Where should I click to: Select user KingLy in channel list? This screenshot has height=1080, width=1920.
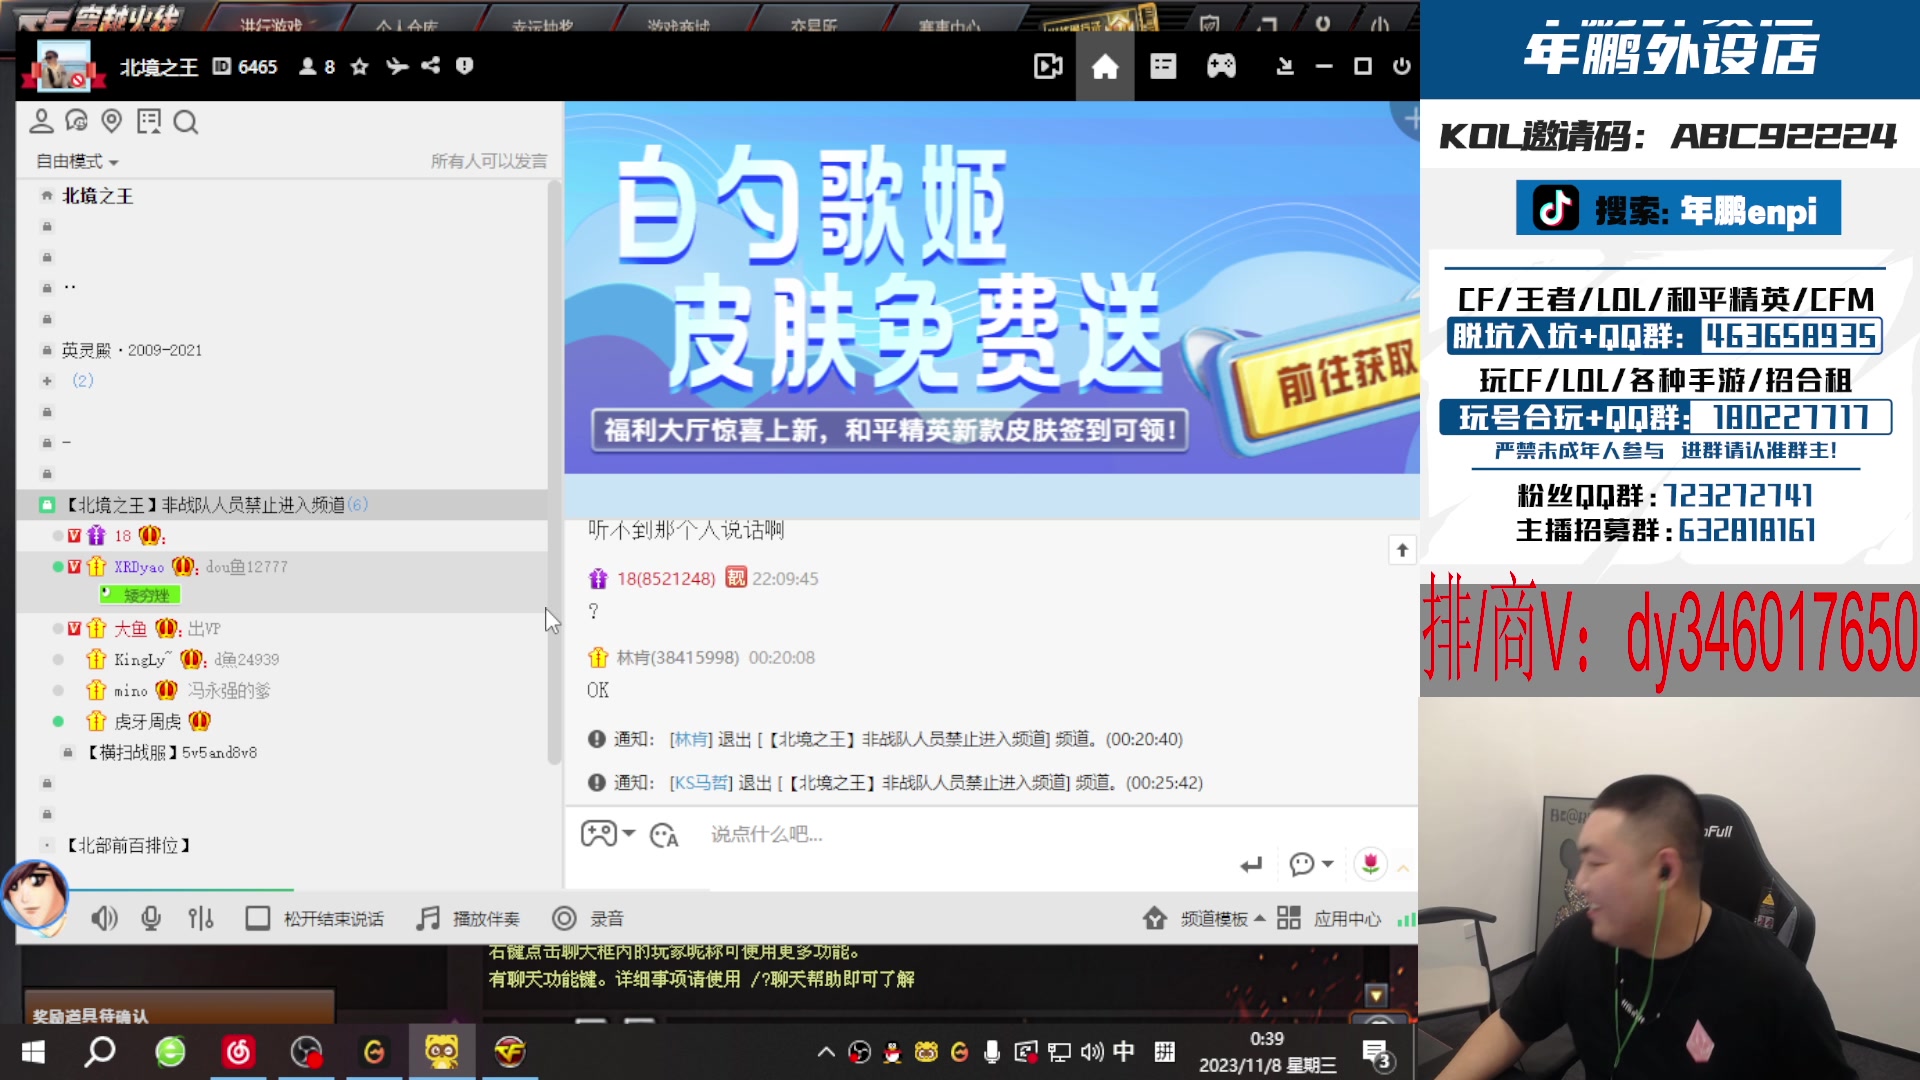tap(142, 660)
